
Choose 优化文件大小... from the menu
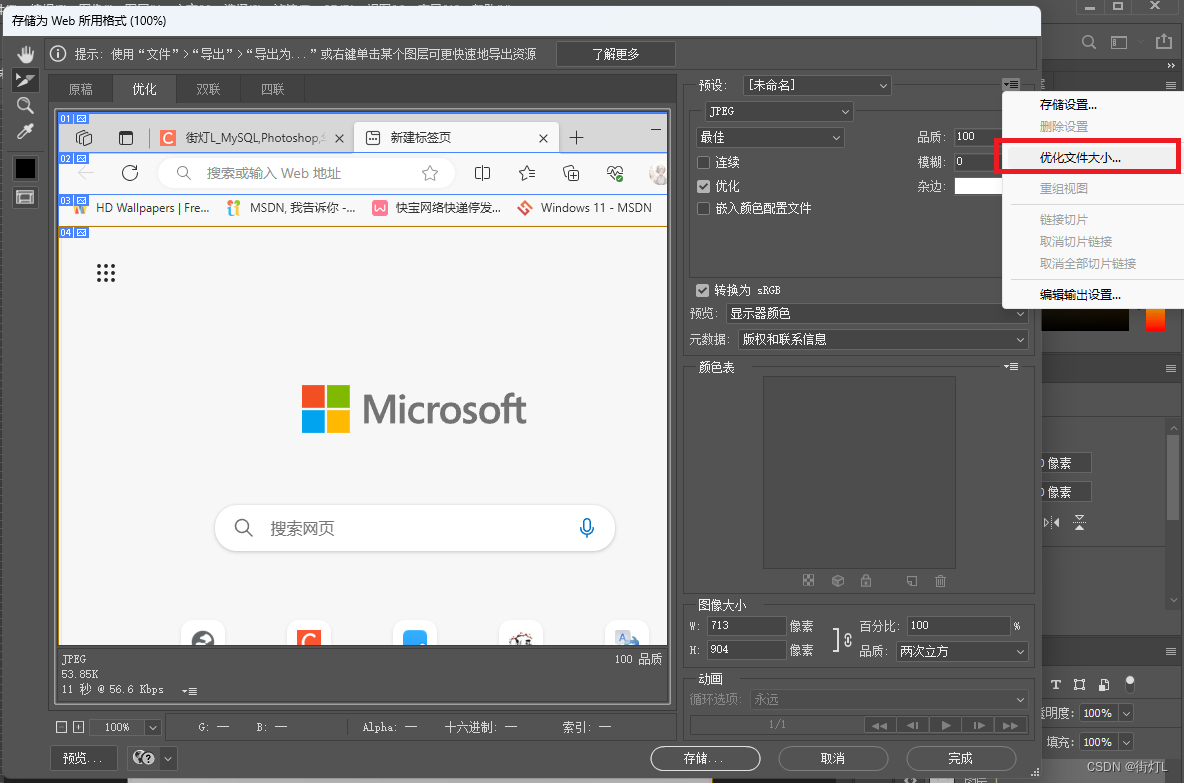1080,158
